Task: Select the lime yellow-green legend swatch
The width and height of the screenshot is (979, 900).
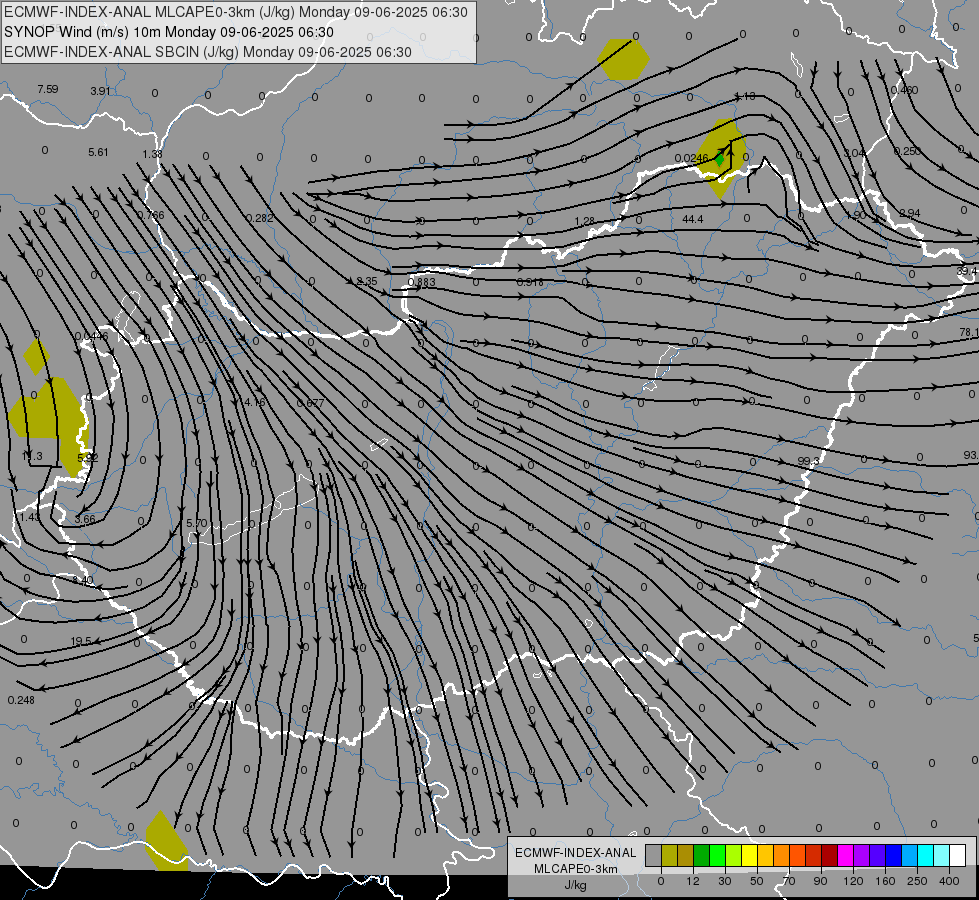Action: click(734, 856)
